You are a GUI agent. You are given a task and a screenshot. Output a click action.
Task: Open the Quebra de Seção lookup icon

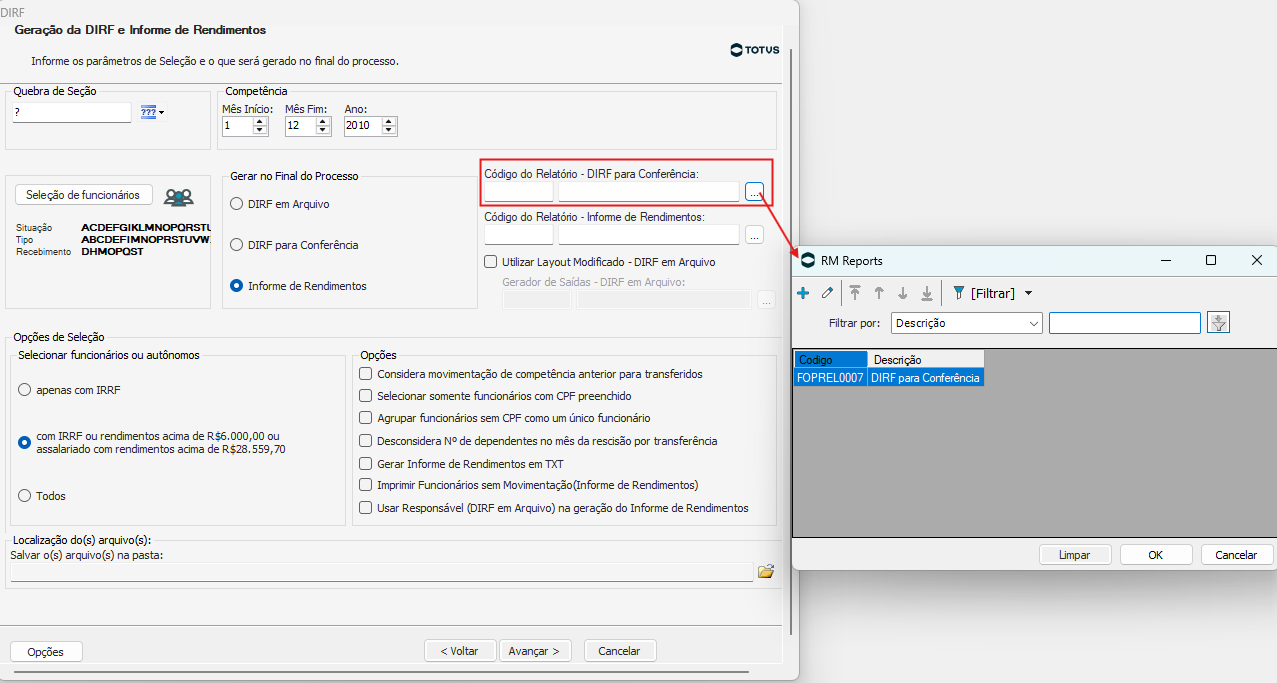(x=148, y=112)
